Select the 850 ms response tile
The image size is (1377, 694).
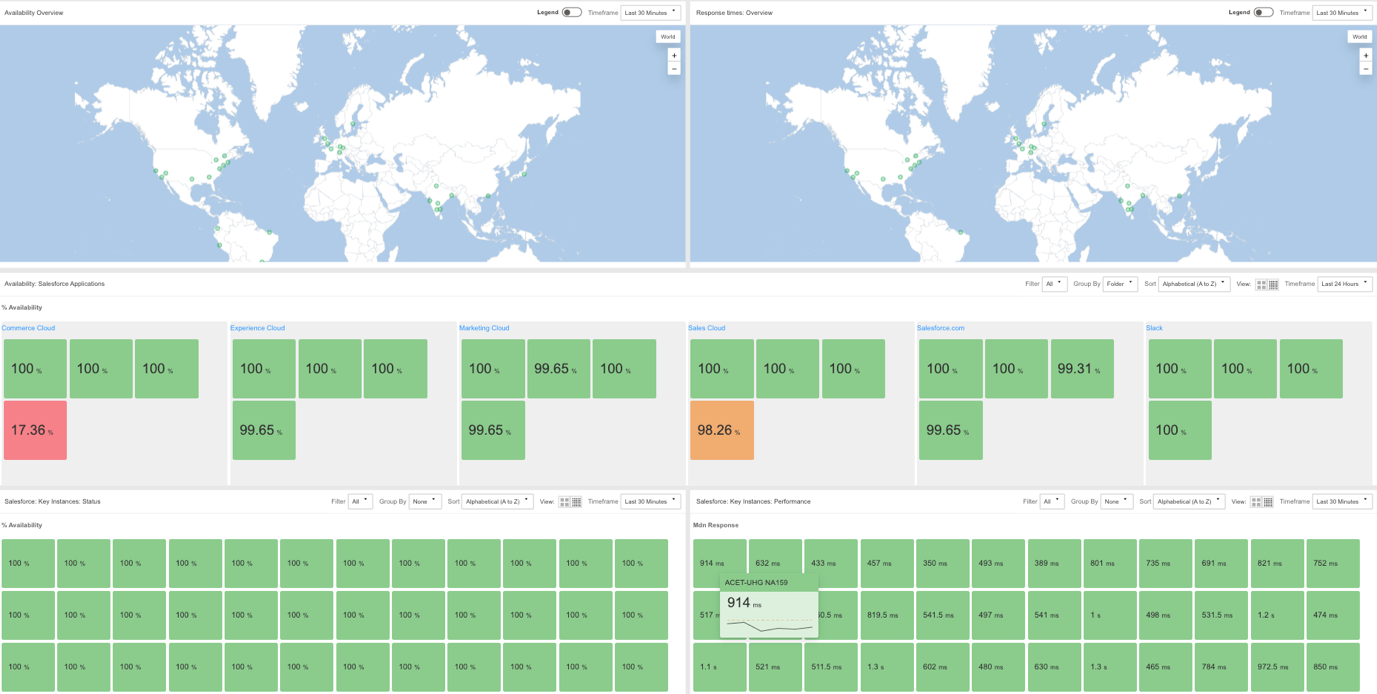[1333, 666]
